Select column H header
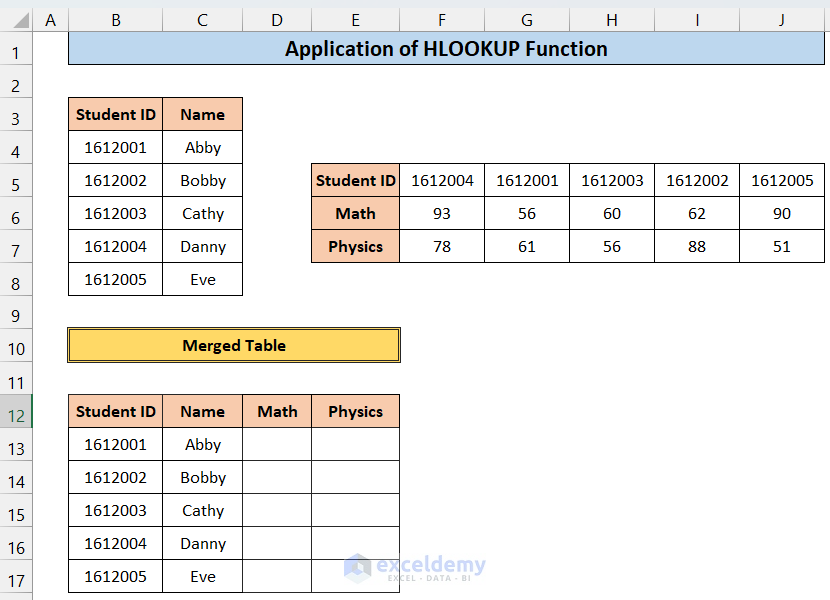 (612, 20)
